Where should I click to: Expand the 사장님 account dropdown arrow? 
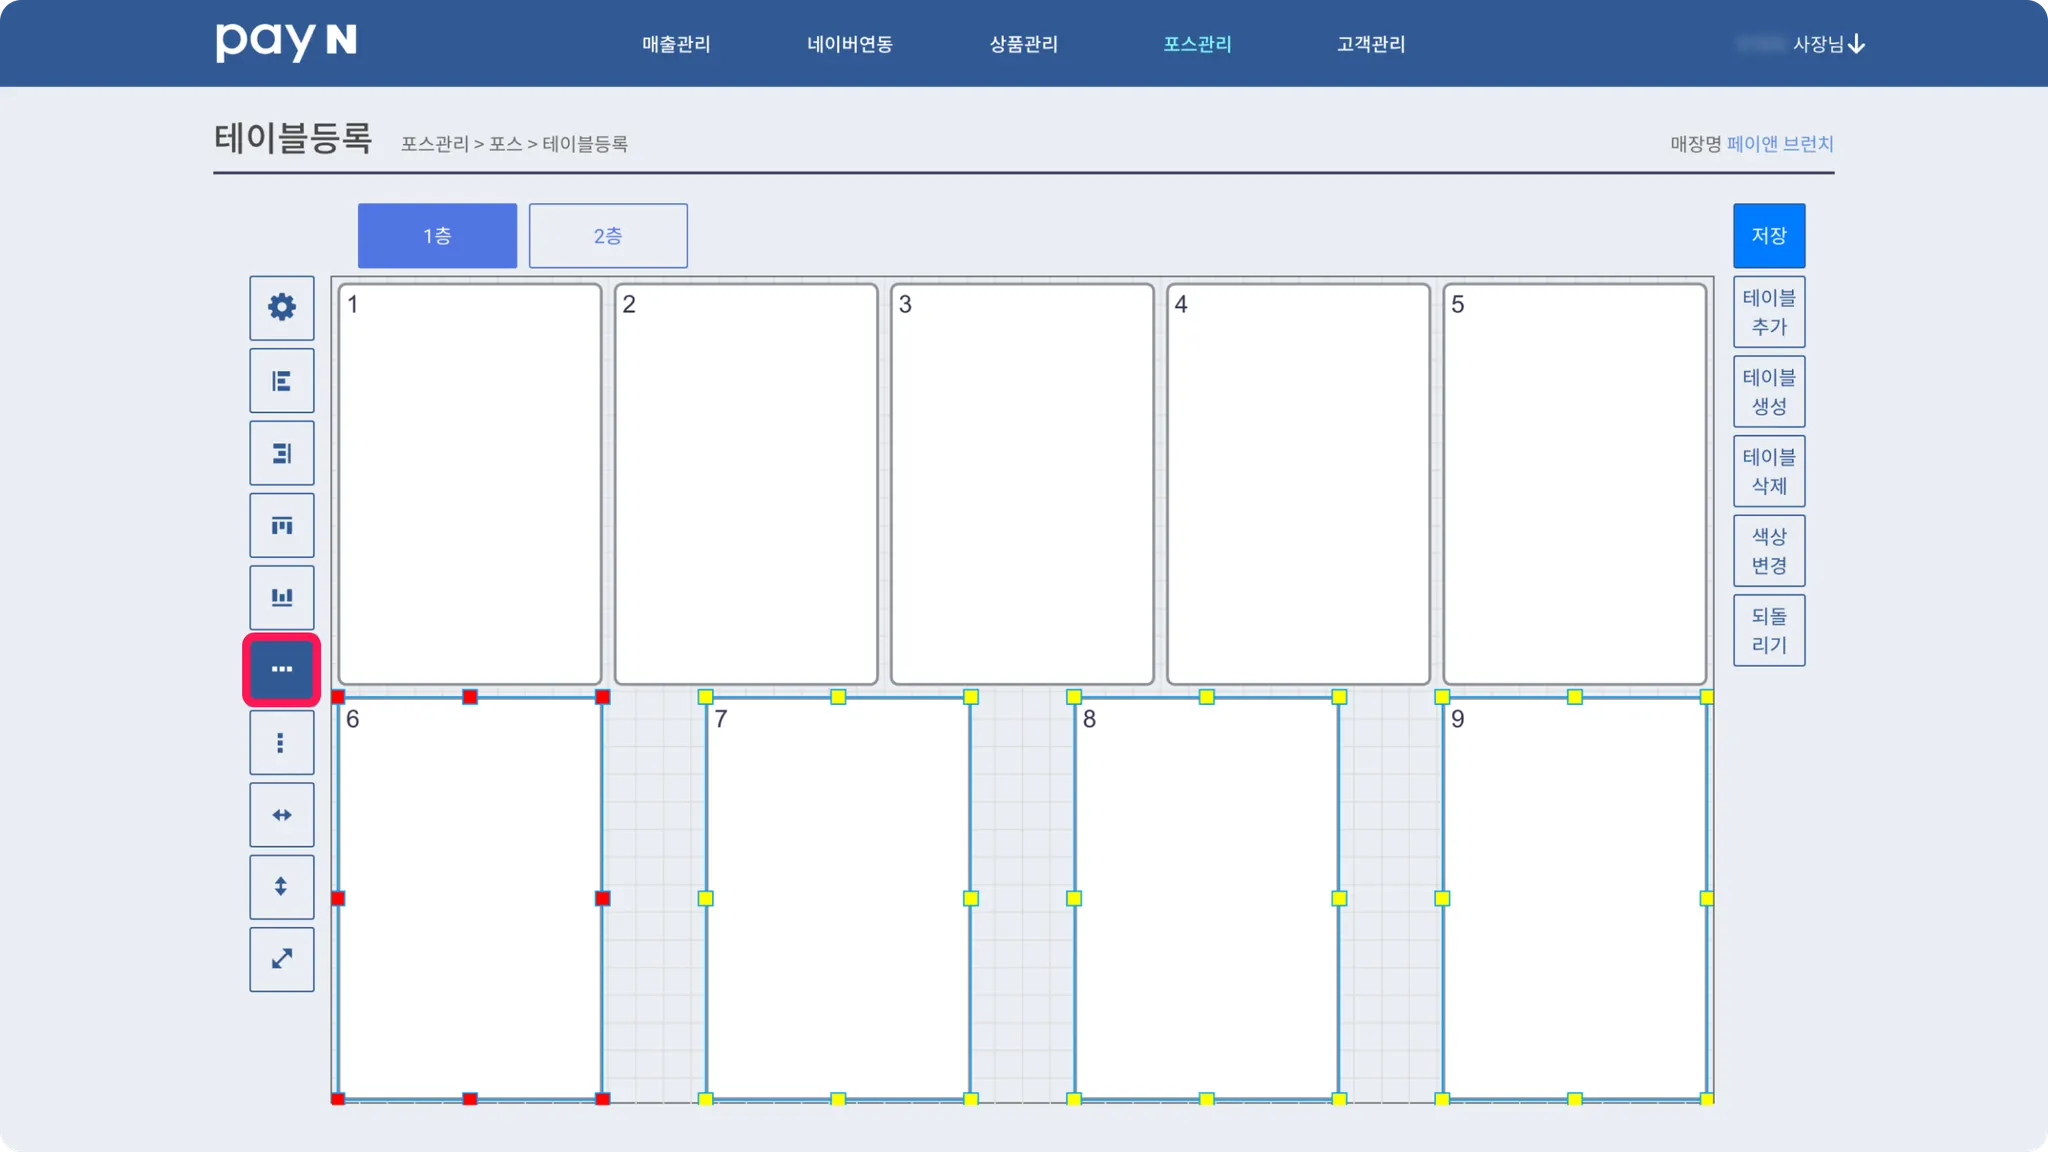click(x=1856, y=44)
